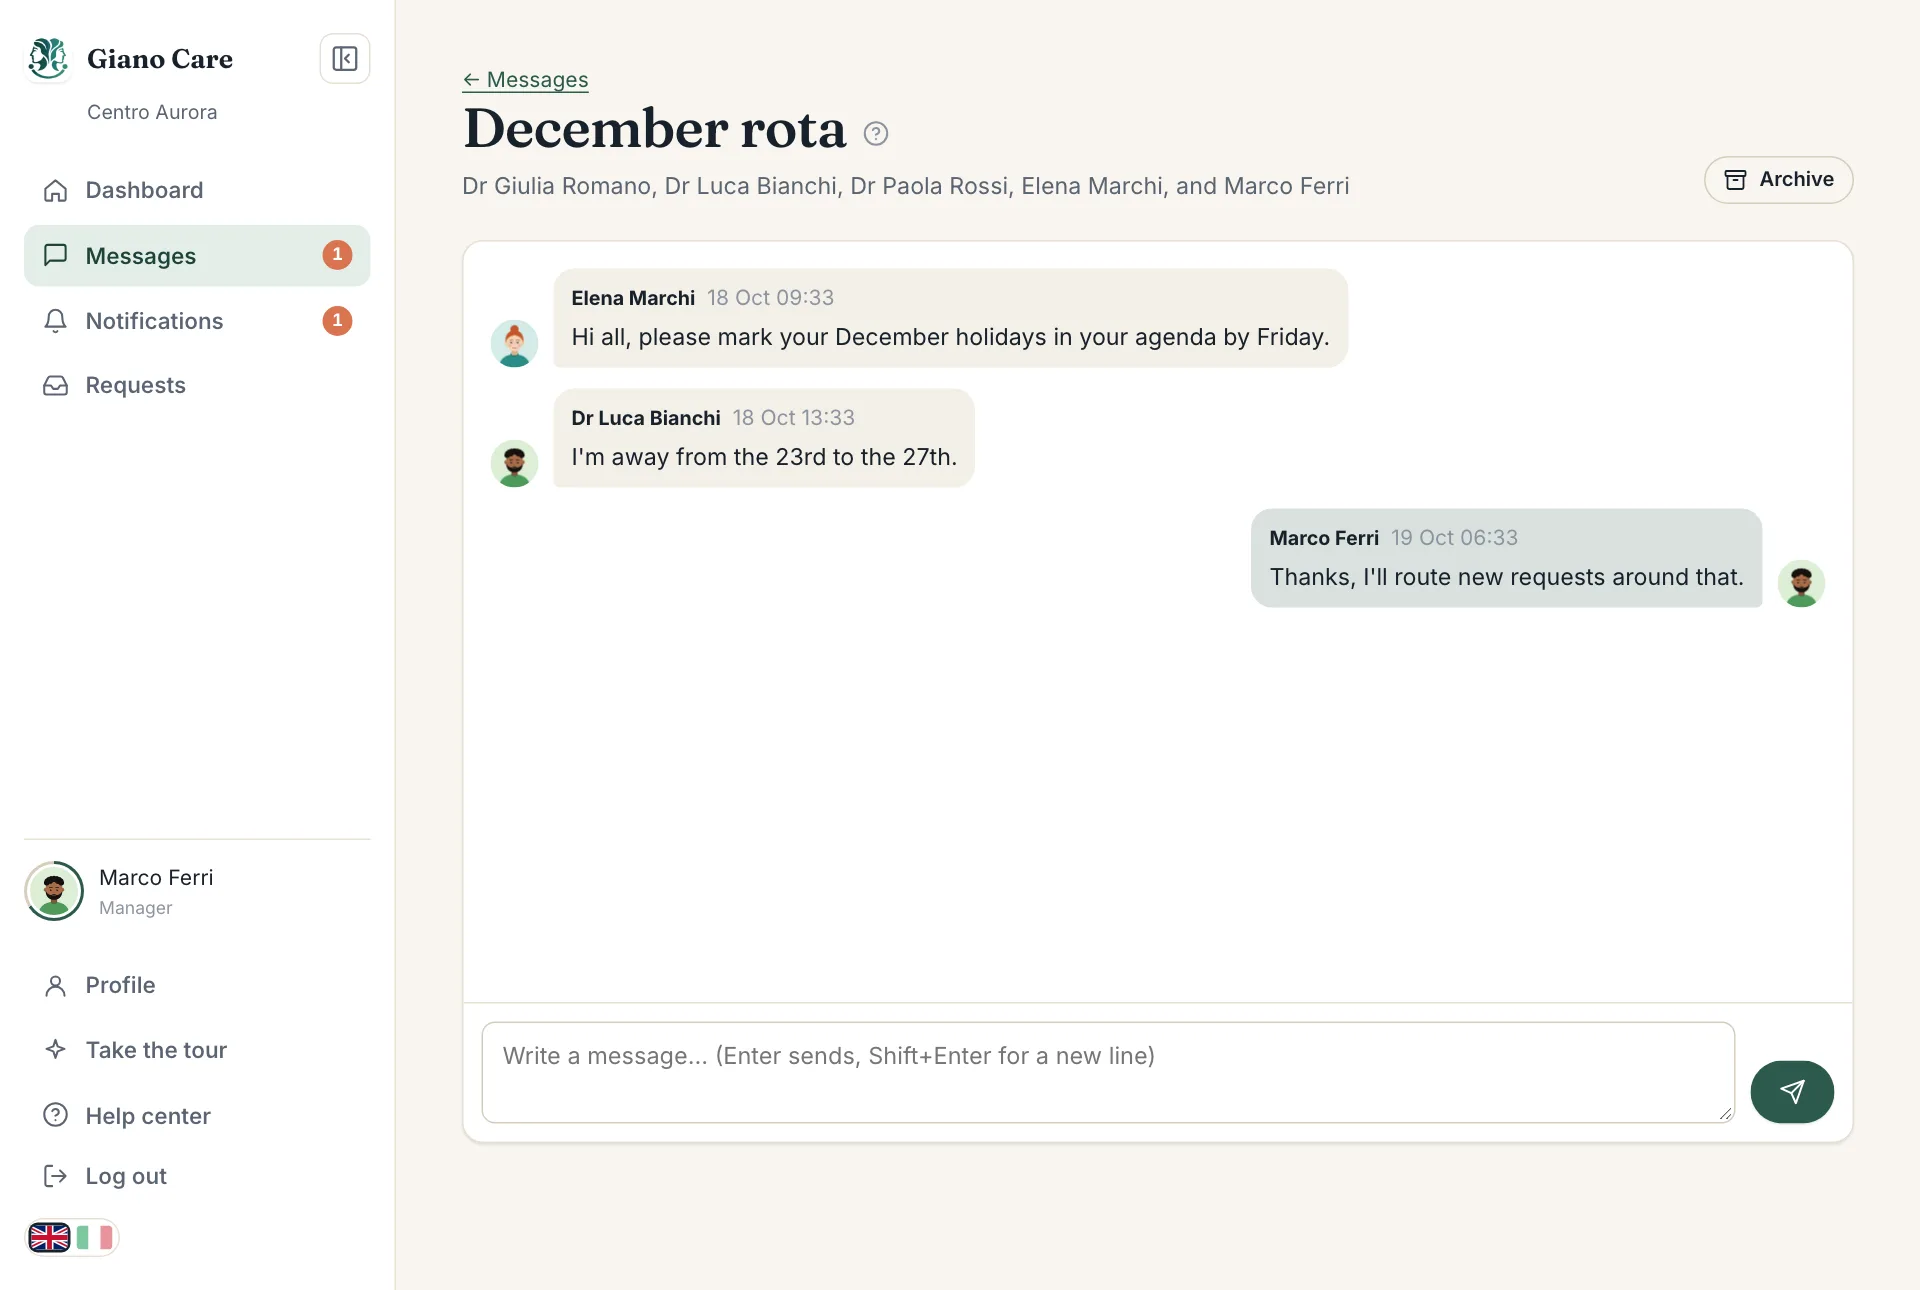This screenshot has height=1290, width=1920.
Task: Click the Centro Aurora clinic name
Action: (x=152, y=112)
